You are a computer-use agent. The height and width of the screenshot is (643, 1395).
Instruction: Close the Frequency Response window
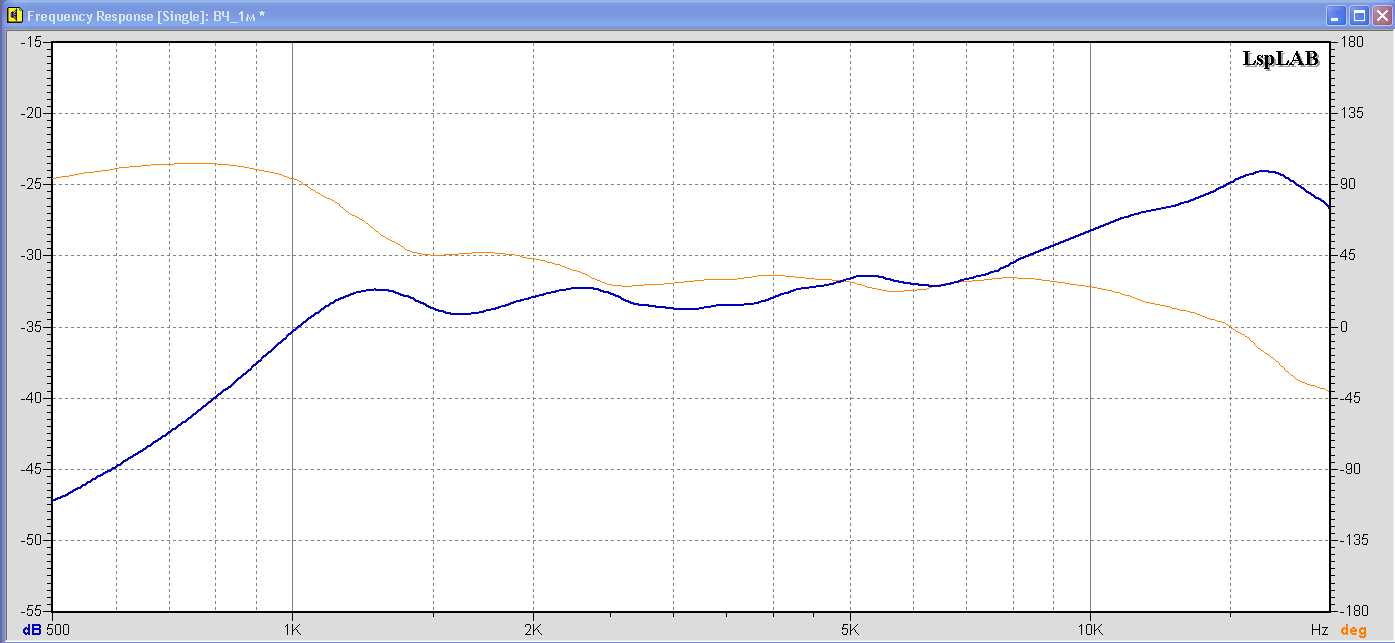point(1380,16)
